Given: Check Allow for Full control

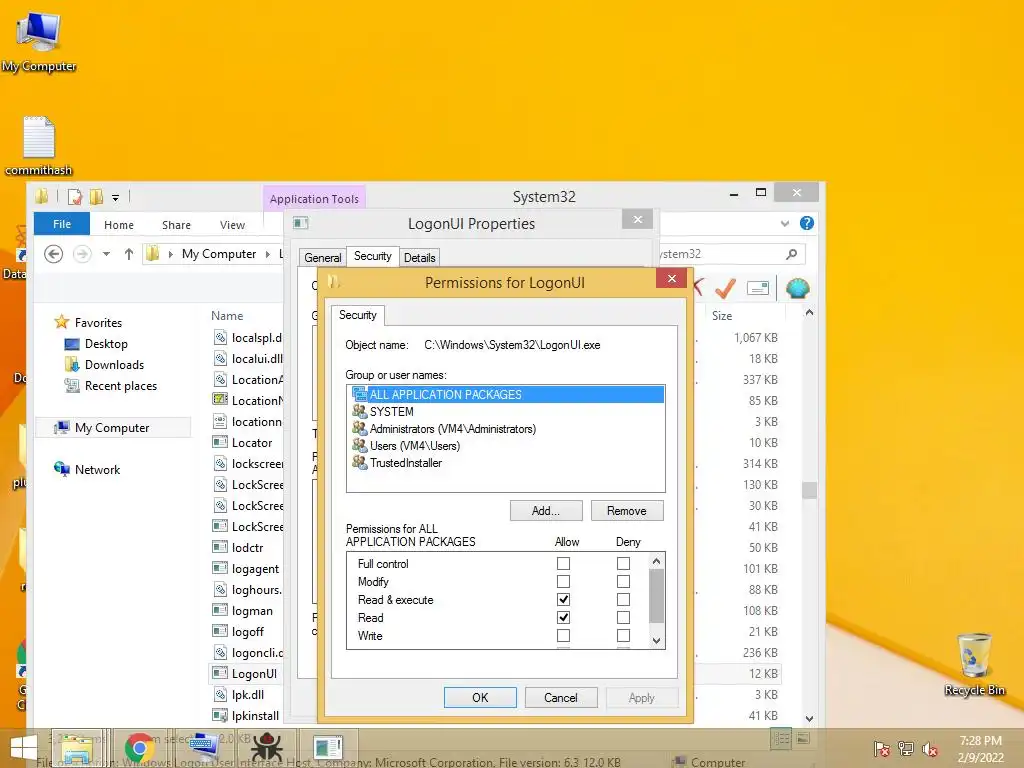Looking at the screenshot, I should coord(563,563).
